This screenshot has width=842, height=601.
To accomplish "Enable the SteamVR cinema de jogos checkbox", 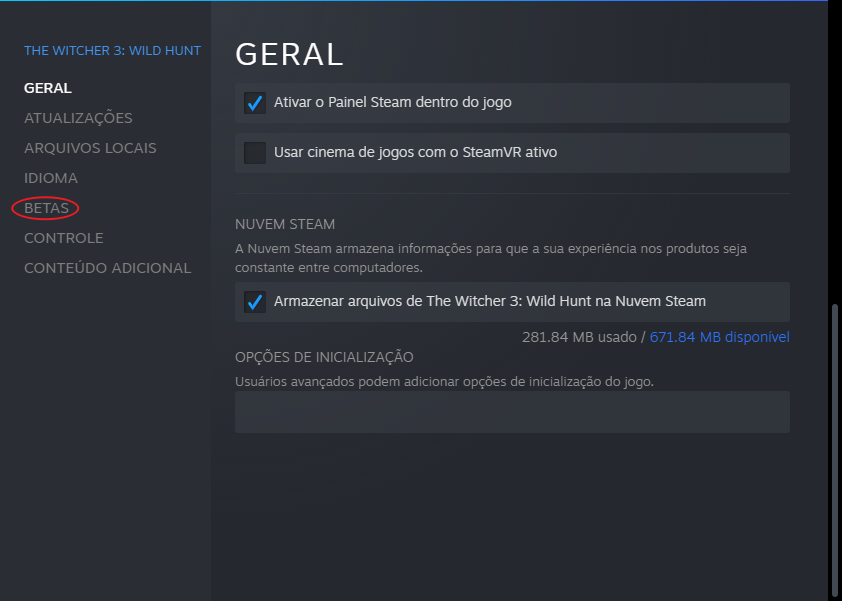I will click(x=255, y=153).
